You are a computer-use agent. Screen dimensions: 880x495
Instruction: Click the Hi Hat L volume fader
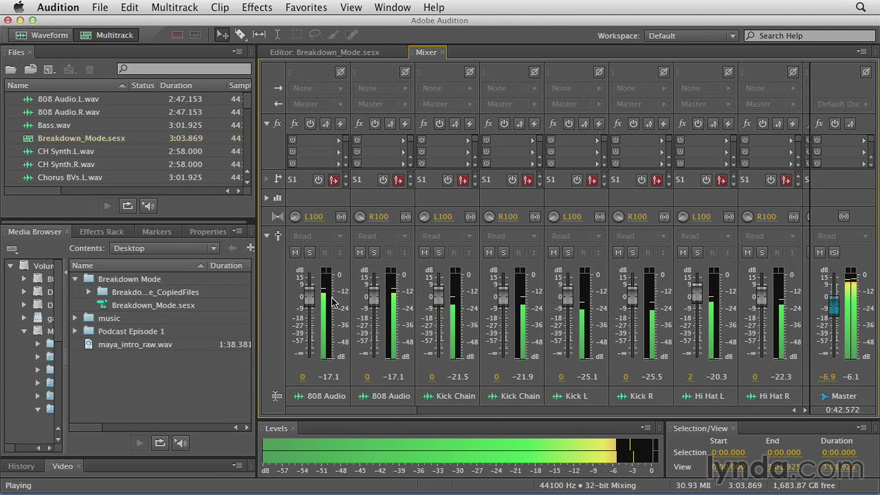coord(697,292)
